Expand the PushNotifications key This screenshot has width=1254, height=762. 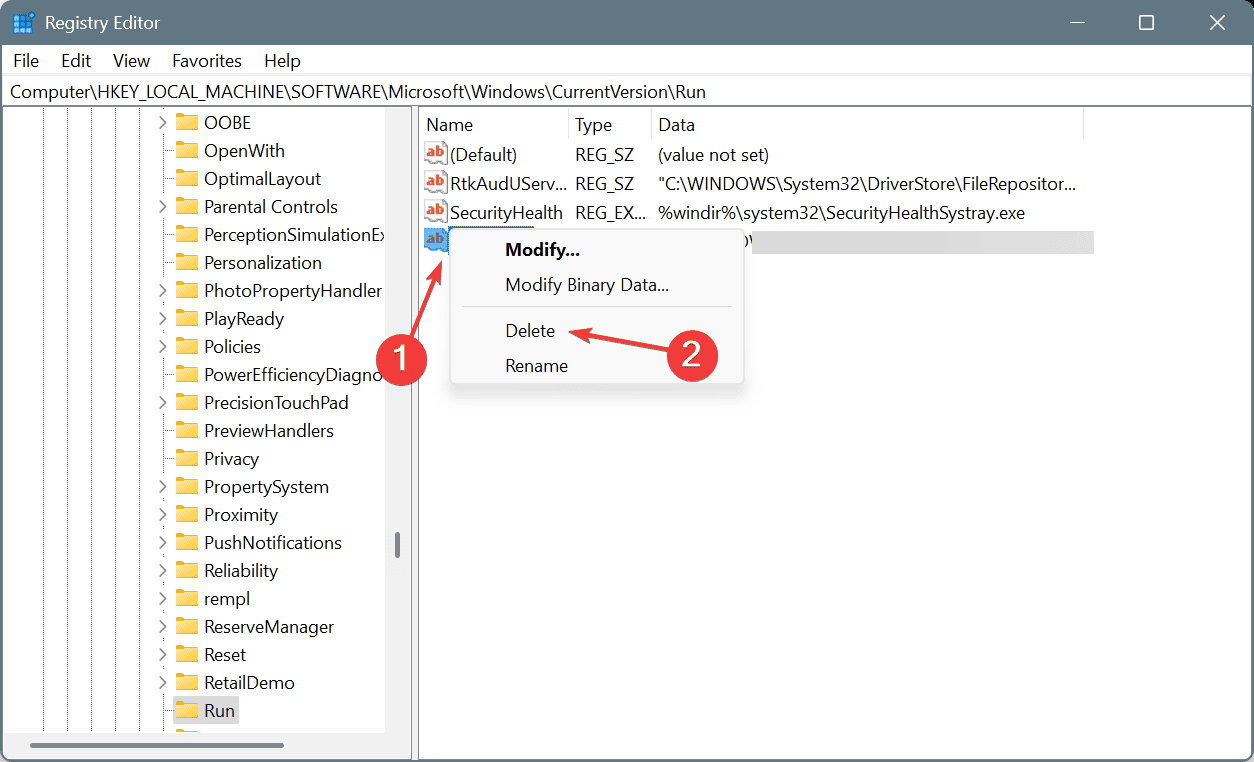pyautogui.click(x=162, y=543)
